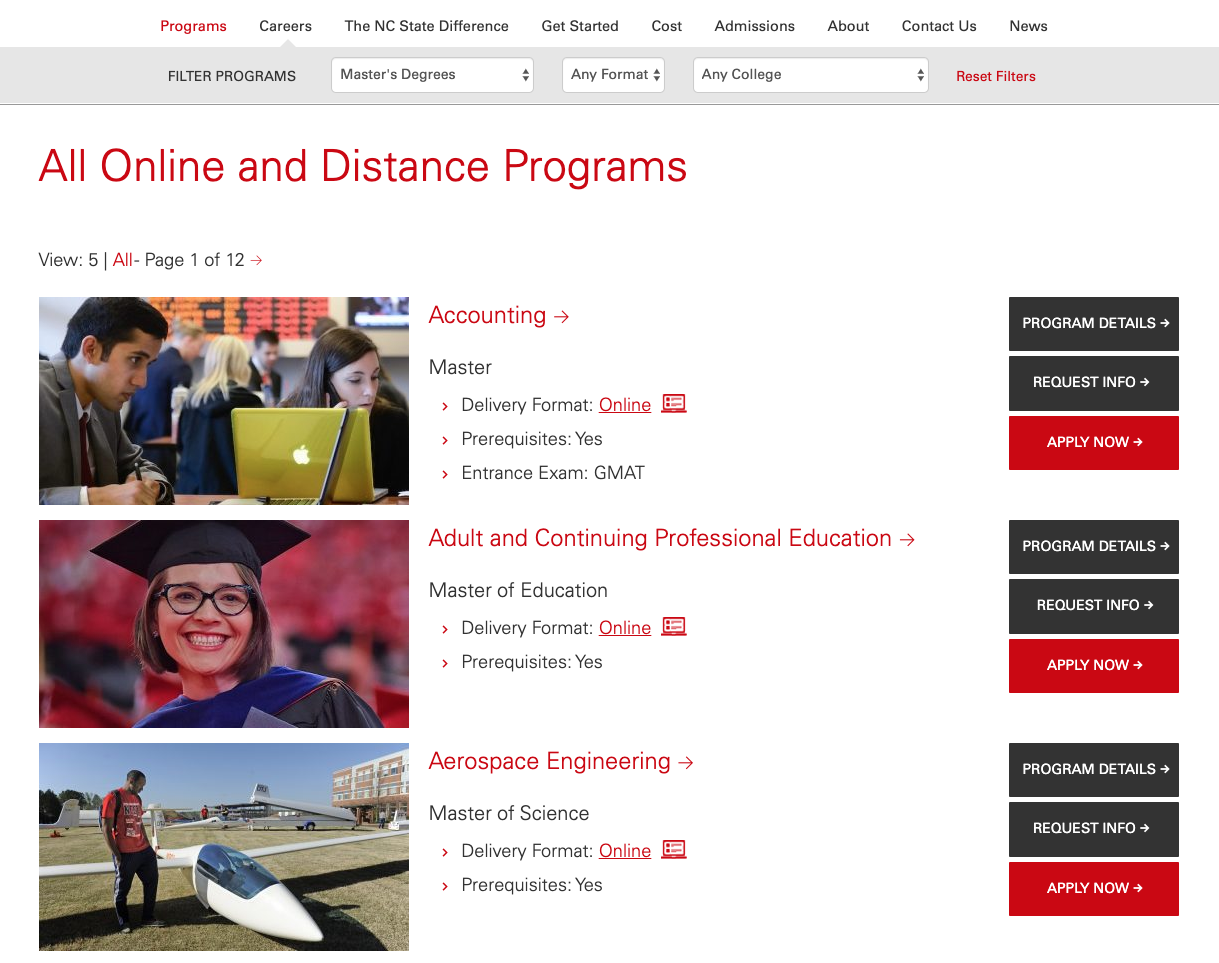The width and height of the screenshot is (1219, 963).
Task: Click 'Prerequisites: Yes' under Aerospace Engineering
Action: point(532,885)
